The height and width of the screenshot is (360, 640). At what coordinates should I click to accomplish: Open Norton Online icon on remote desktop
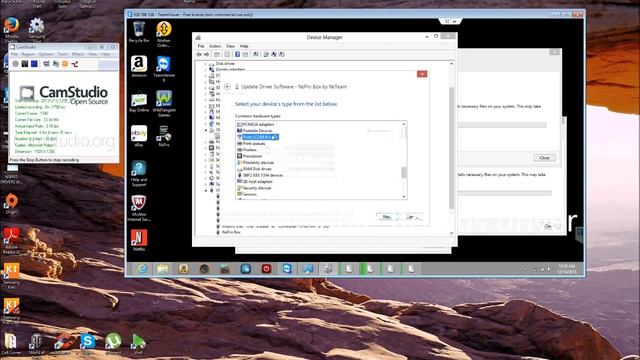click(x=164, y=34)
